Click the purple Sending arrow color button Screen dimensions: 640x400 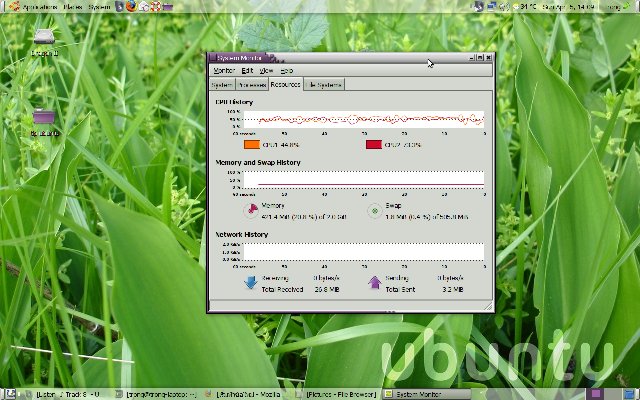(375, 282)
